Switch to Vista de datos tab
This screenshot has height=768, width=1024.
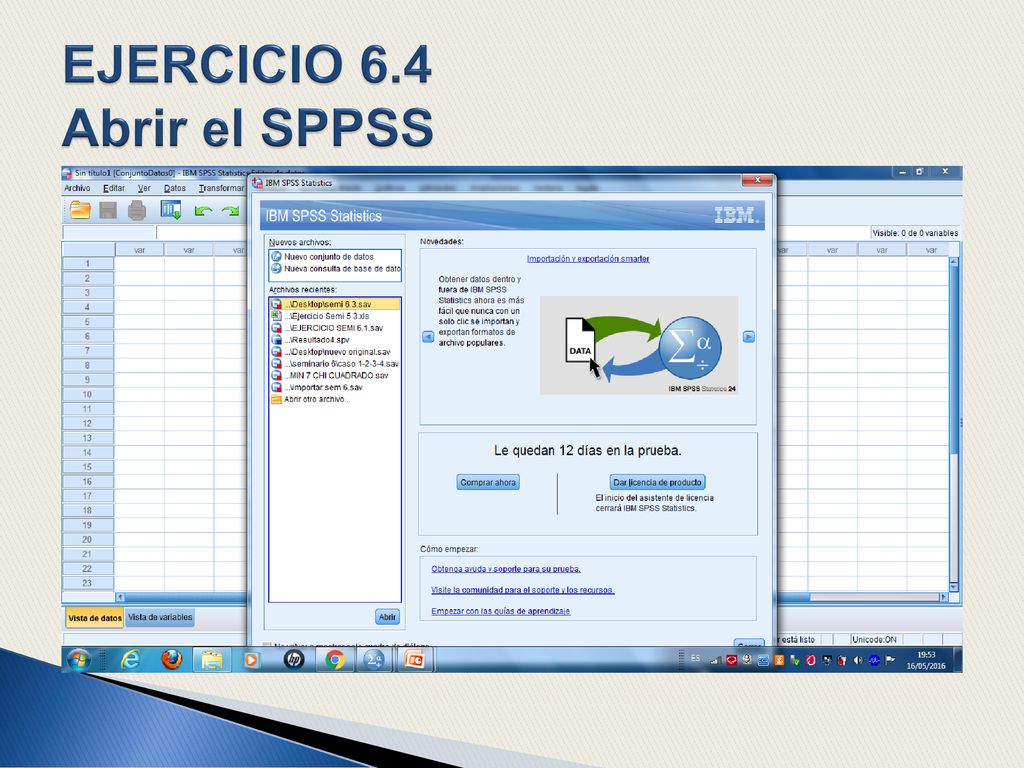point(95,618)
